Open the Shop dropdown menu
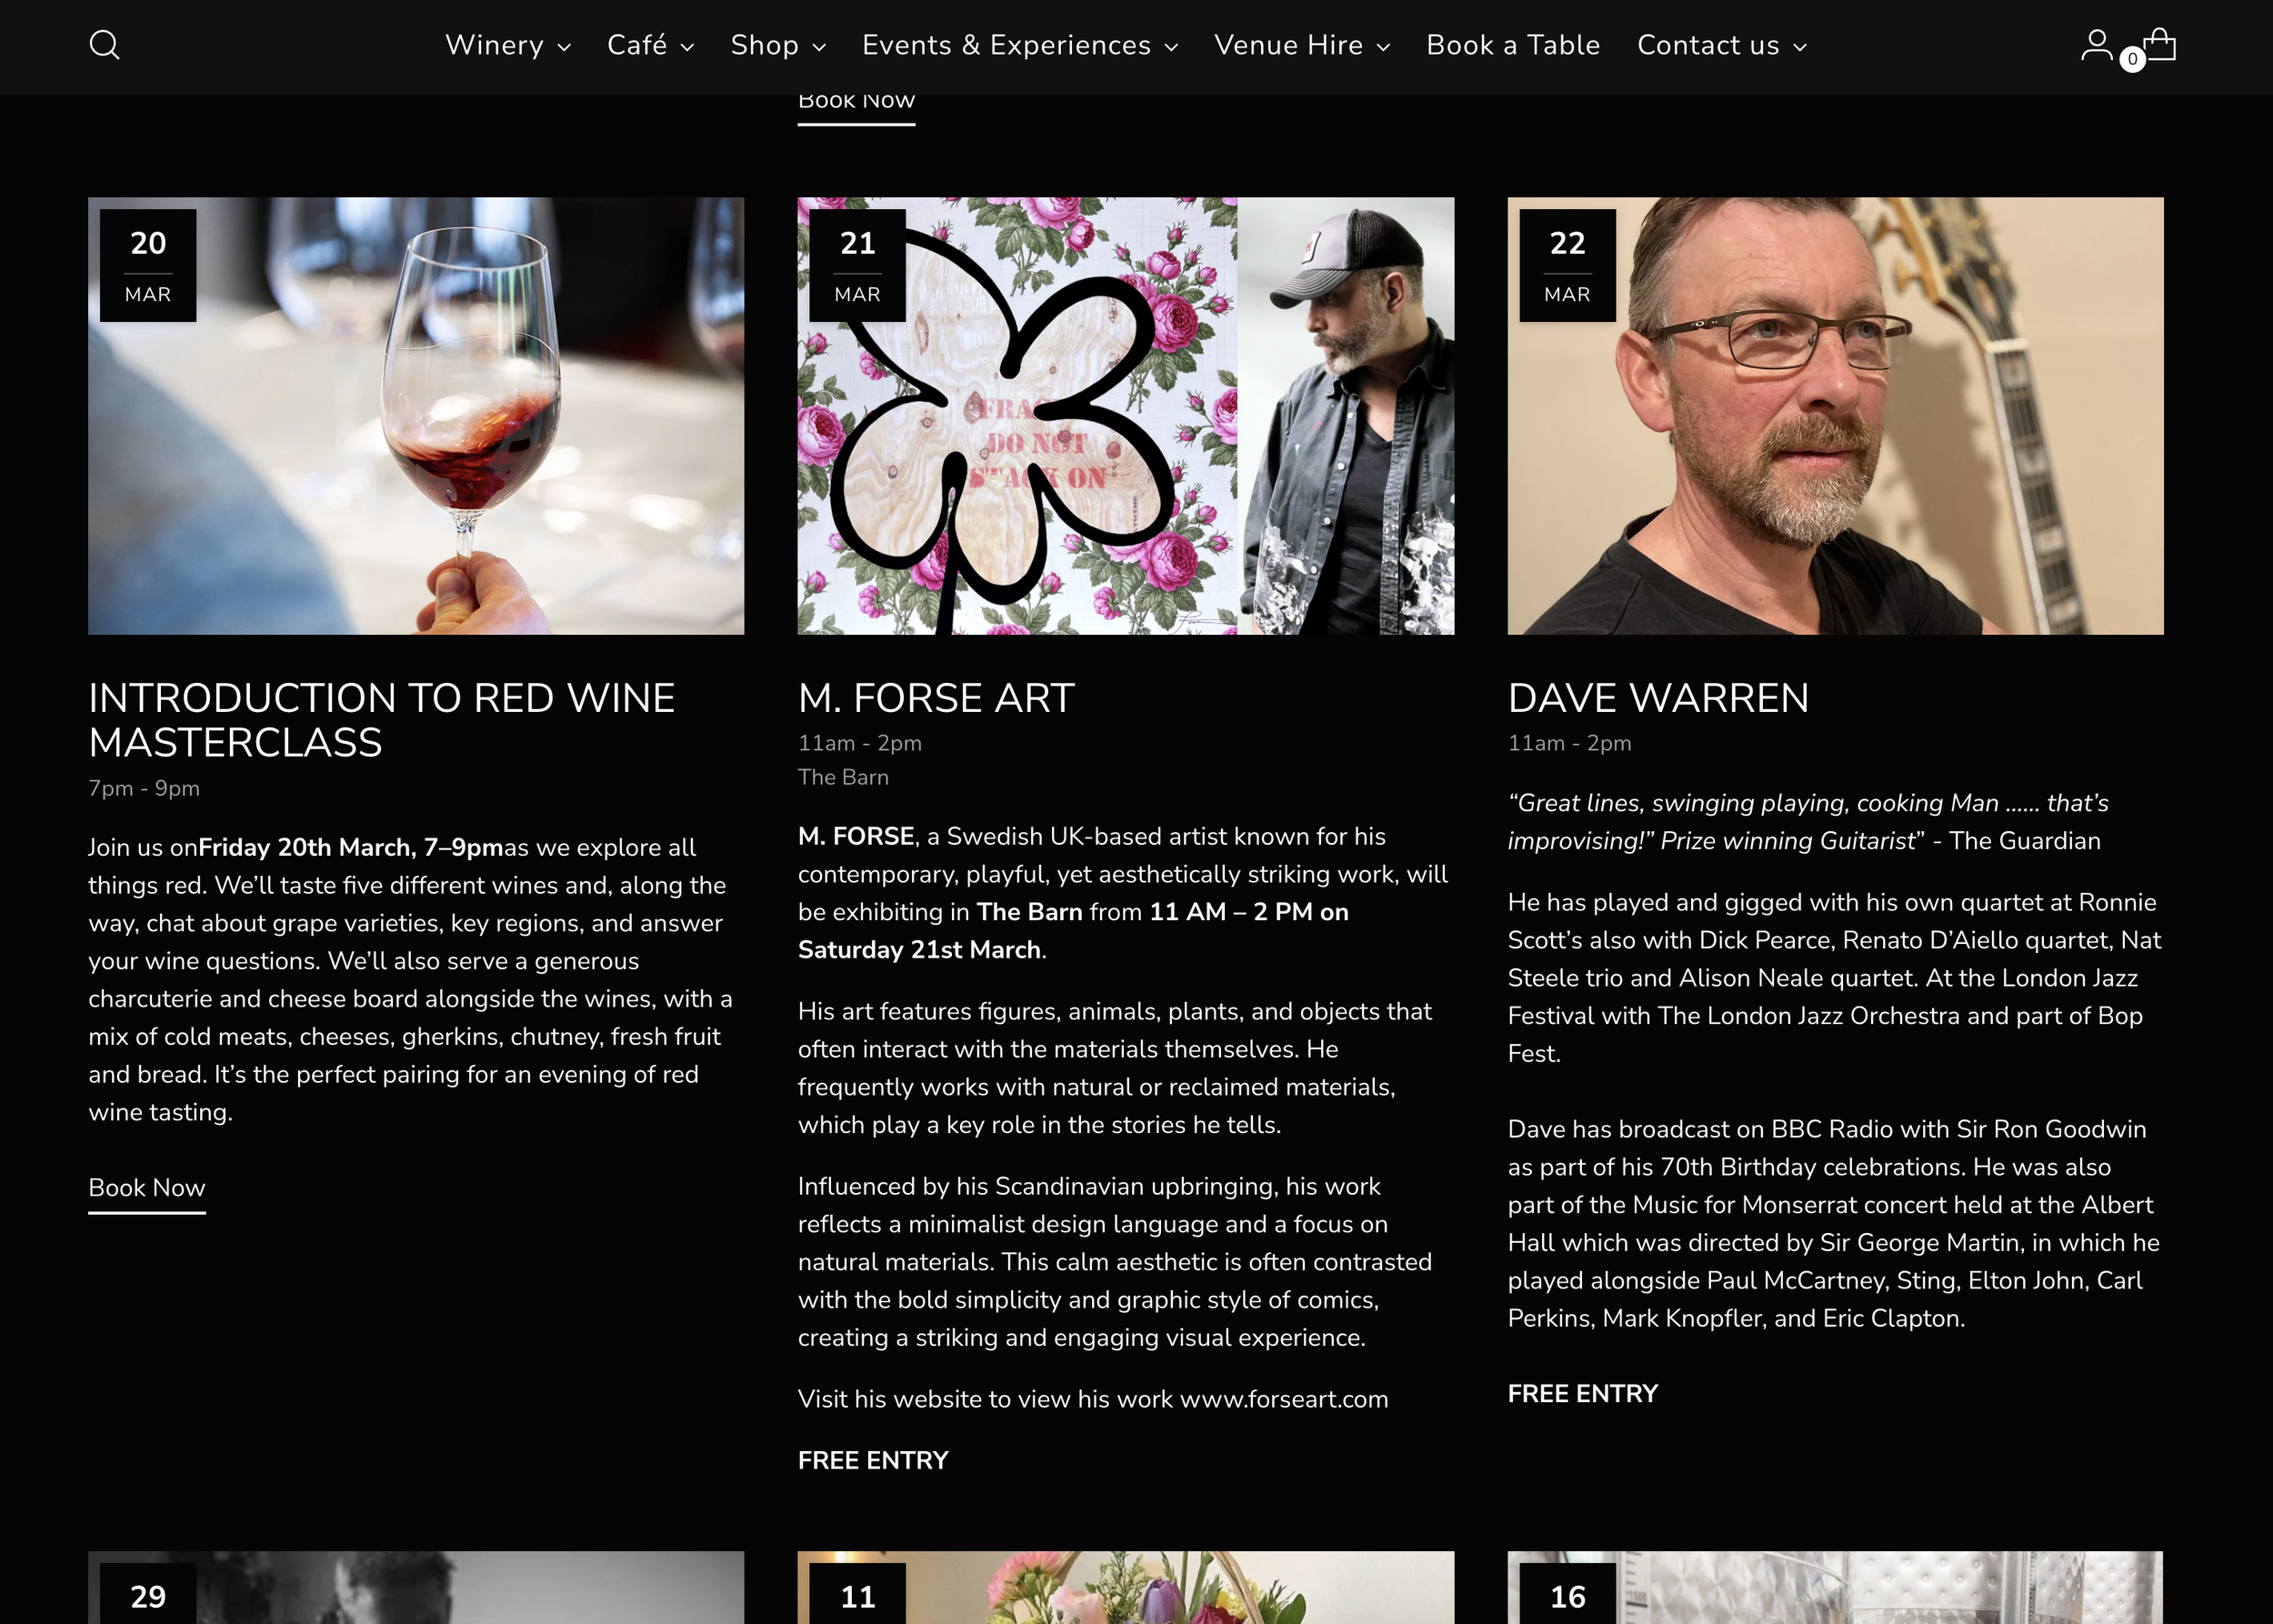The height and width of the screenshot is (1624, 2273). (777, 46)
